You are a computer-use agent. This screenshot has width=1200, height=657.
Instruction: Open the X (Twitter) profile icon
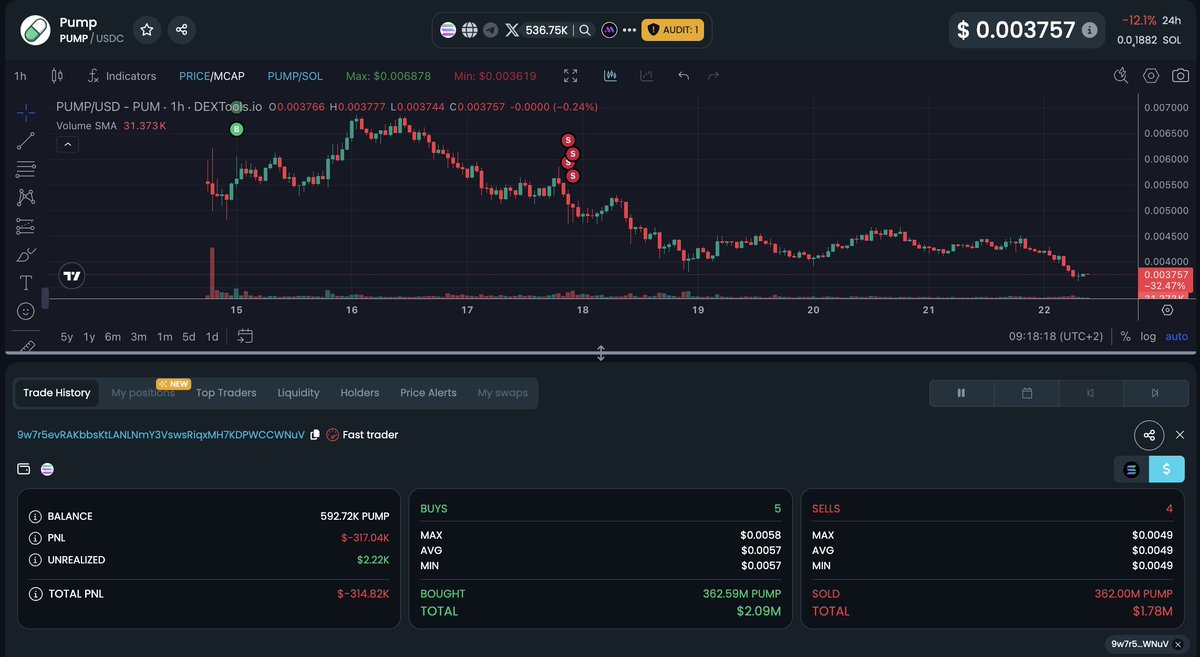[x=512, y=30]
